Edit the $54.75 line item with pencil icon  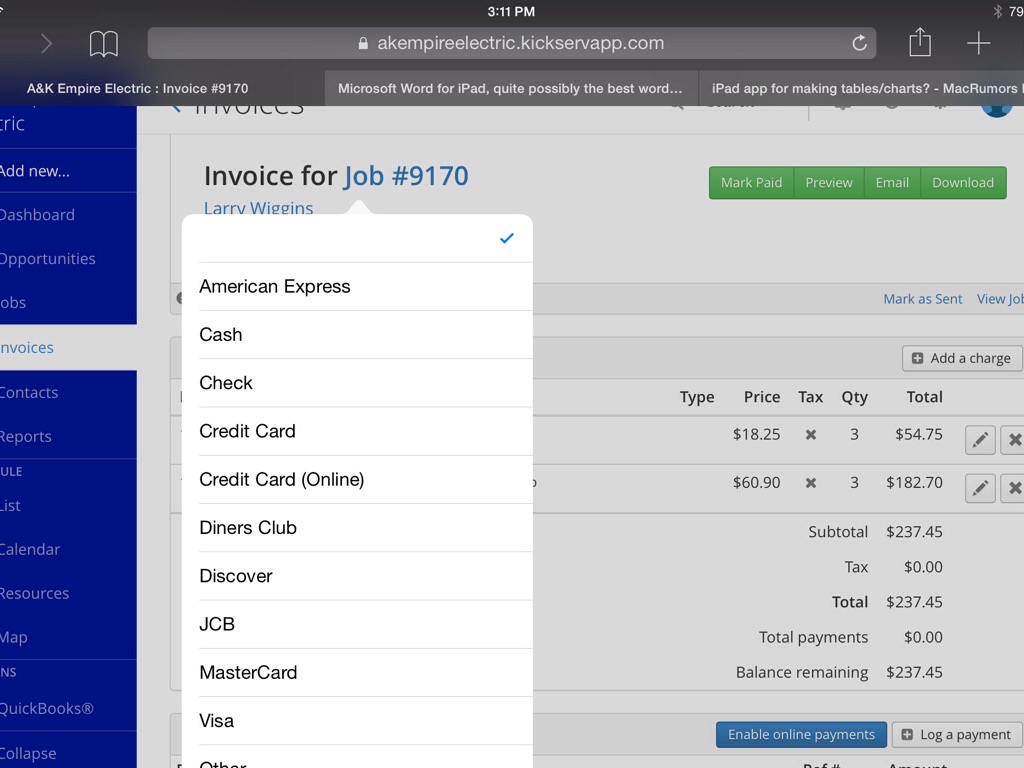(x=980, y=439)
